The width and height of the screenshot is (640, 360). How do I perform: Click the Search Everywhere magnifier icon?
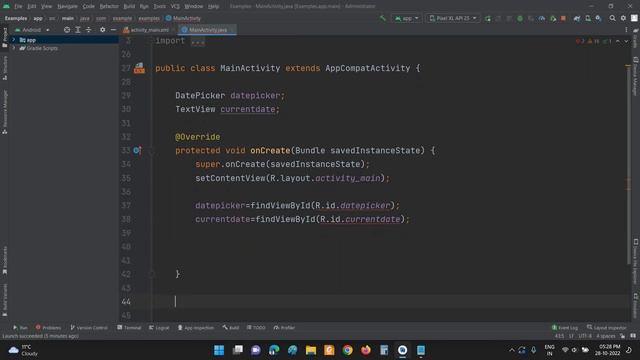(612, 18)
